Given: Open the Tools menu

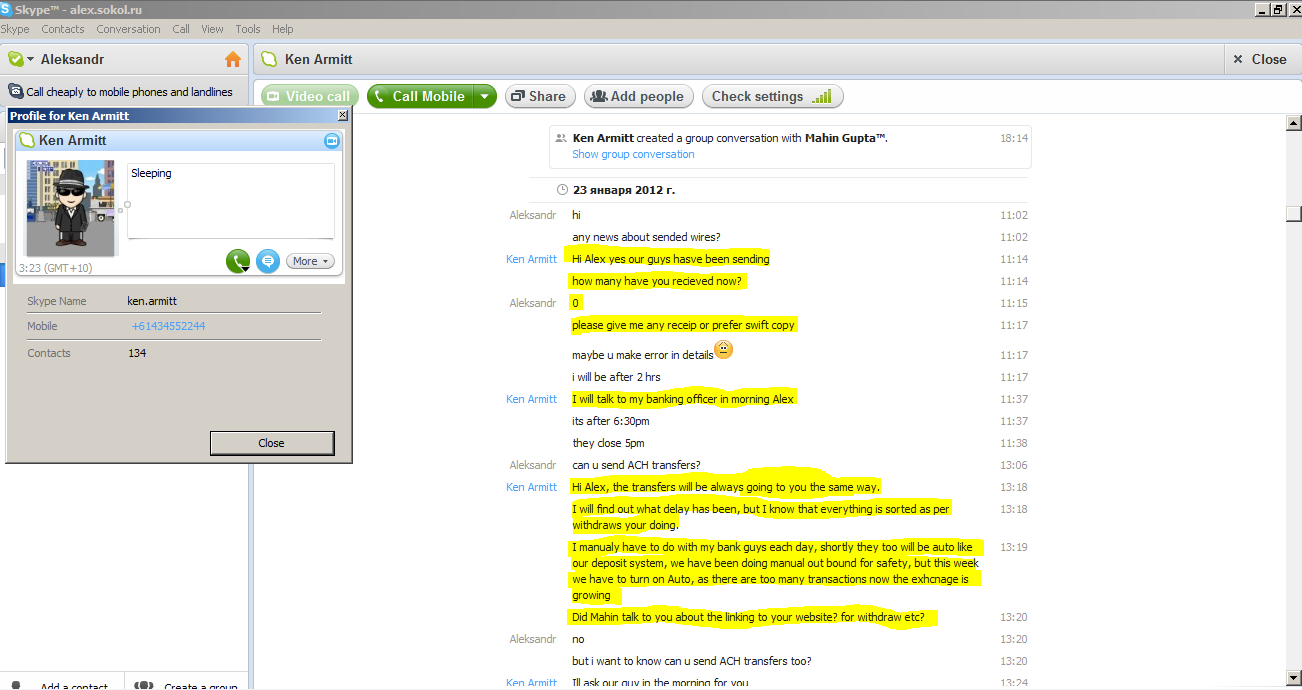Looking at the screenshot, I should click(x=248, y=29).
